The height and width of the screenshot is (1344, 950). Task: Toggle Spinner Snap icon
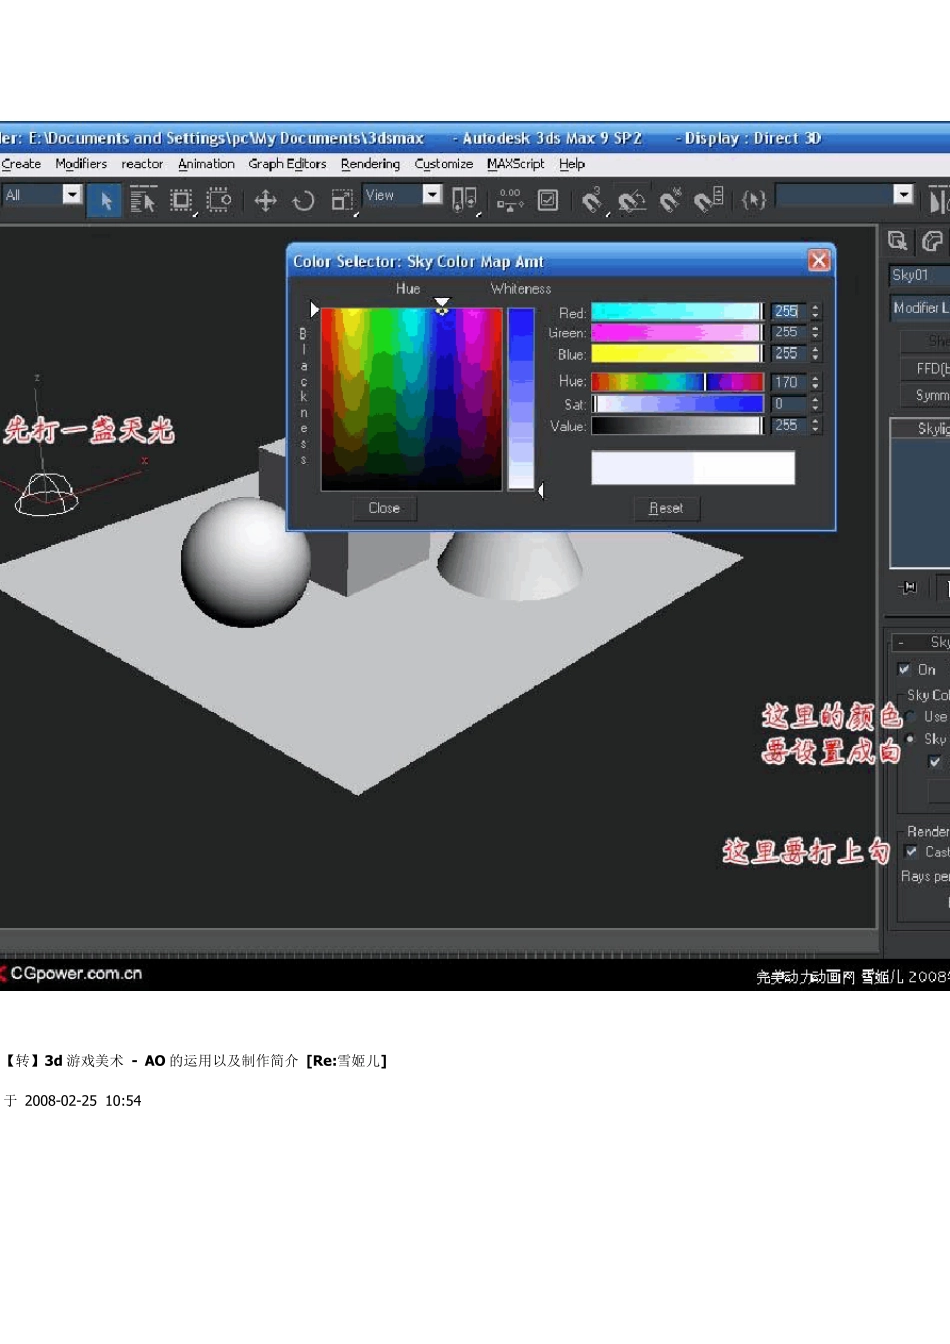click(708, 201)
